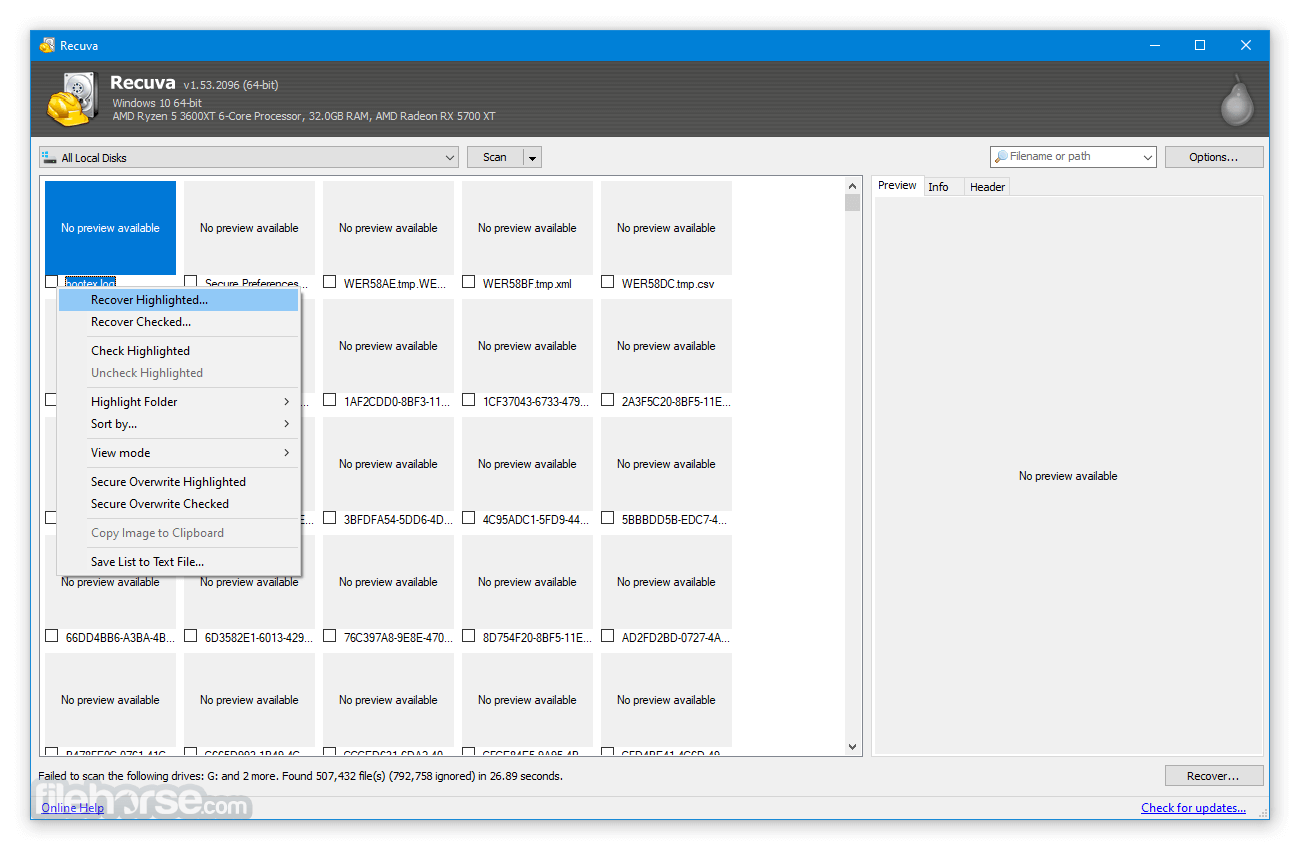The height and width of the screenshot is (850, 1300).
Task: Click the 76C397A8-9E8E-470... file name
Action: (398, 637)
